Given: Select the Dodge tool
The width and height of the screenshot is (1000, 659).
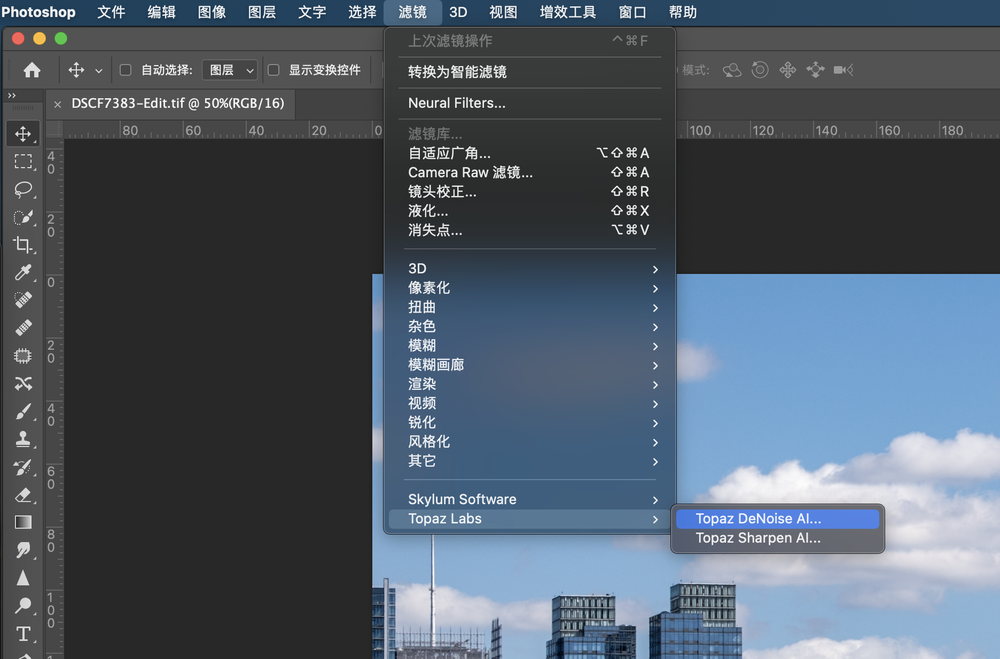Looking at the screenshot, I should coord(23,605).
